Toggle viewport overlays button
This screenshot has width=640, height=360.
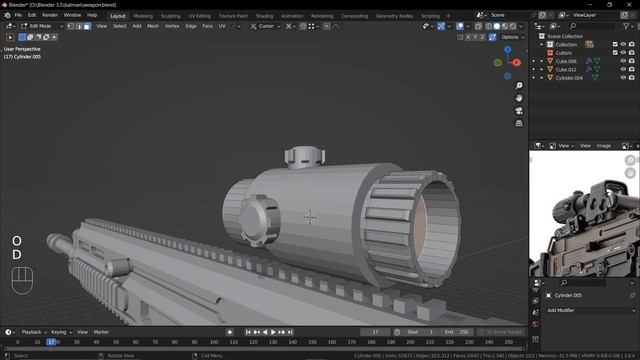(x=460, y=26)
